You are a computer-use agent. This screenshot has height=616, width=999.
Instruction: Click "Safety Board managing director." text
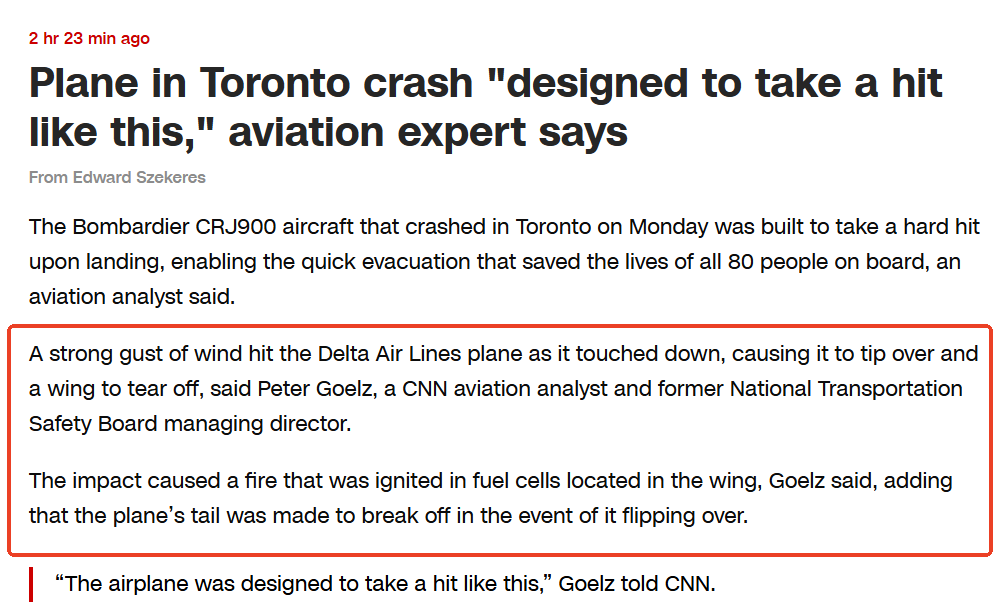click(x=190, y=423)
